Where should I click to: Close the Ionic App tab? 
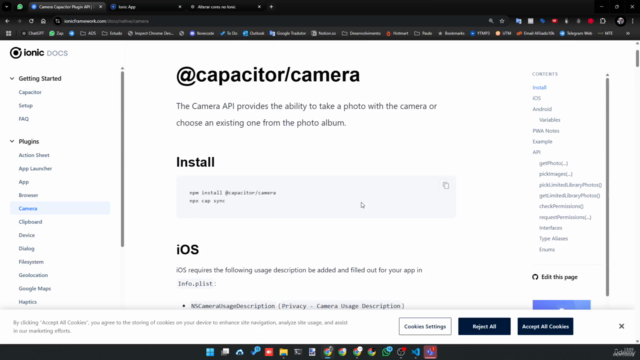click(x=180, y=7)
